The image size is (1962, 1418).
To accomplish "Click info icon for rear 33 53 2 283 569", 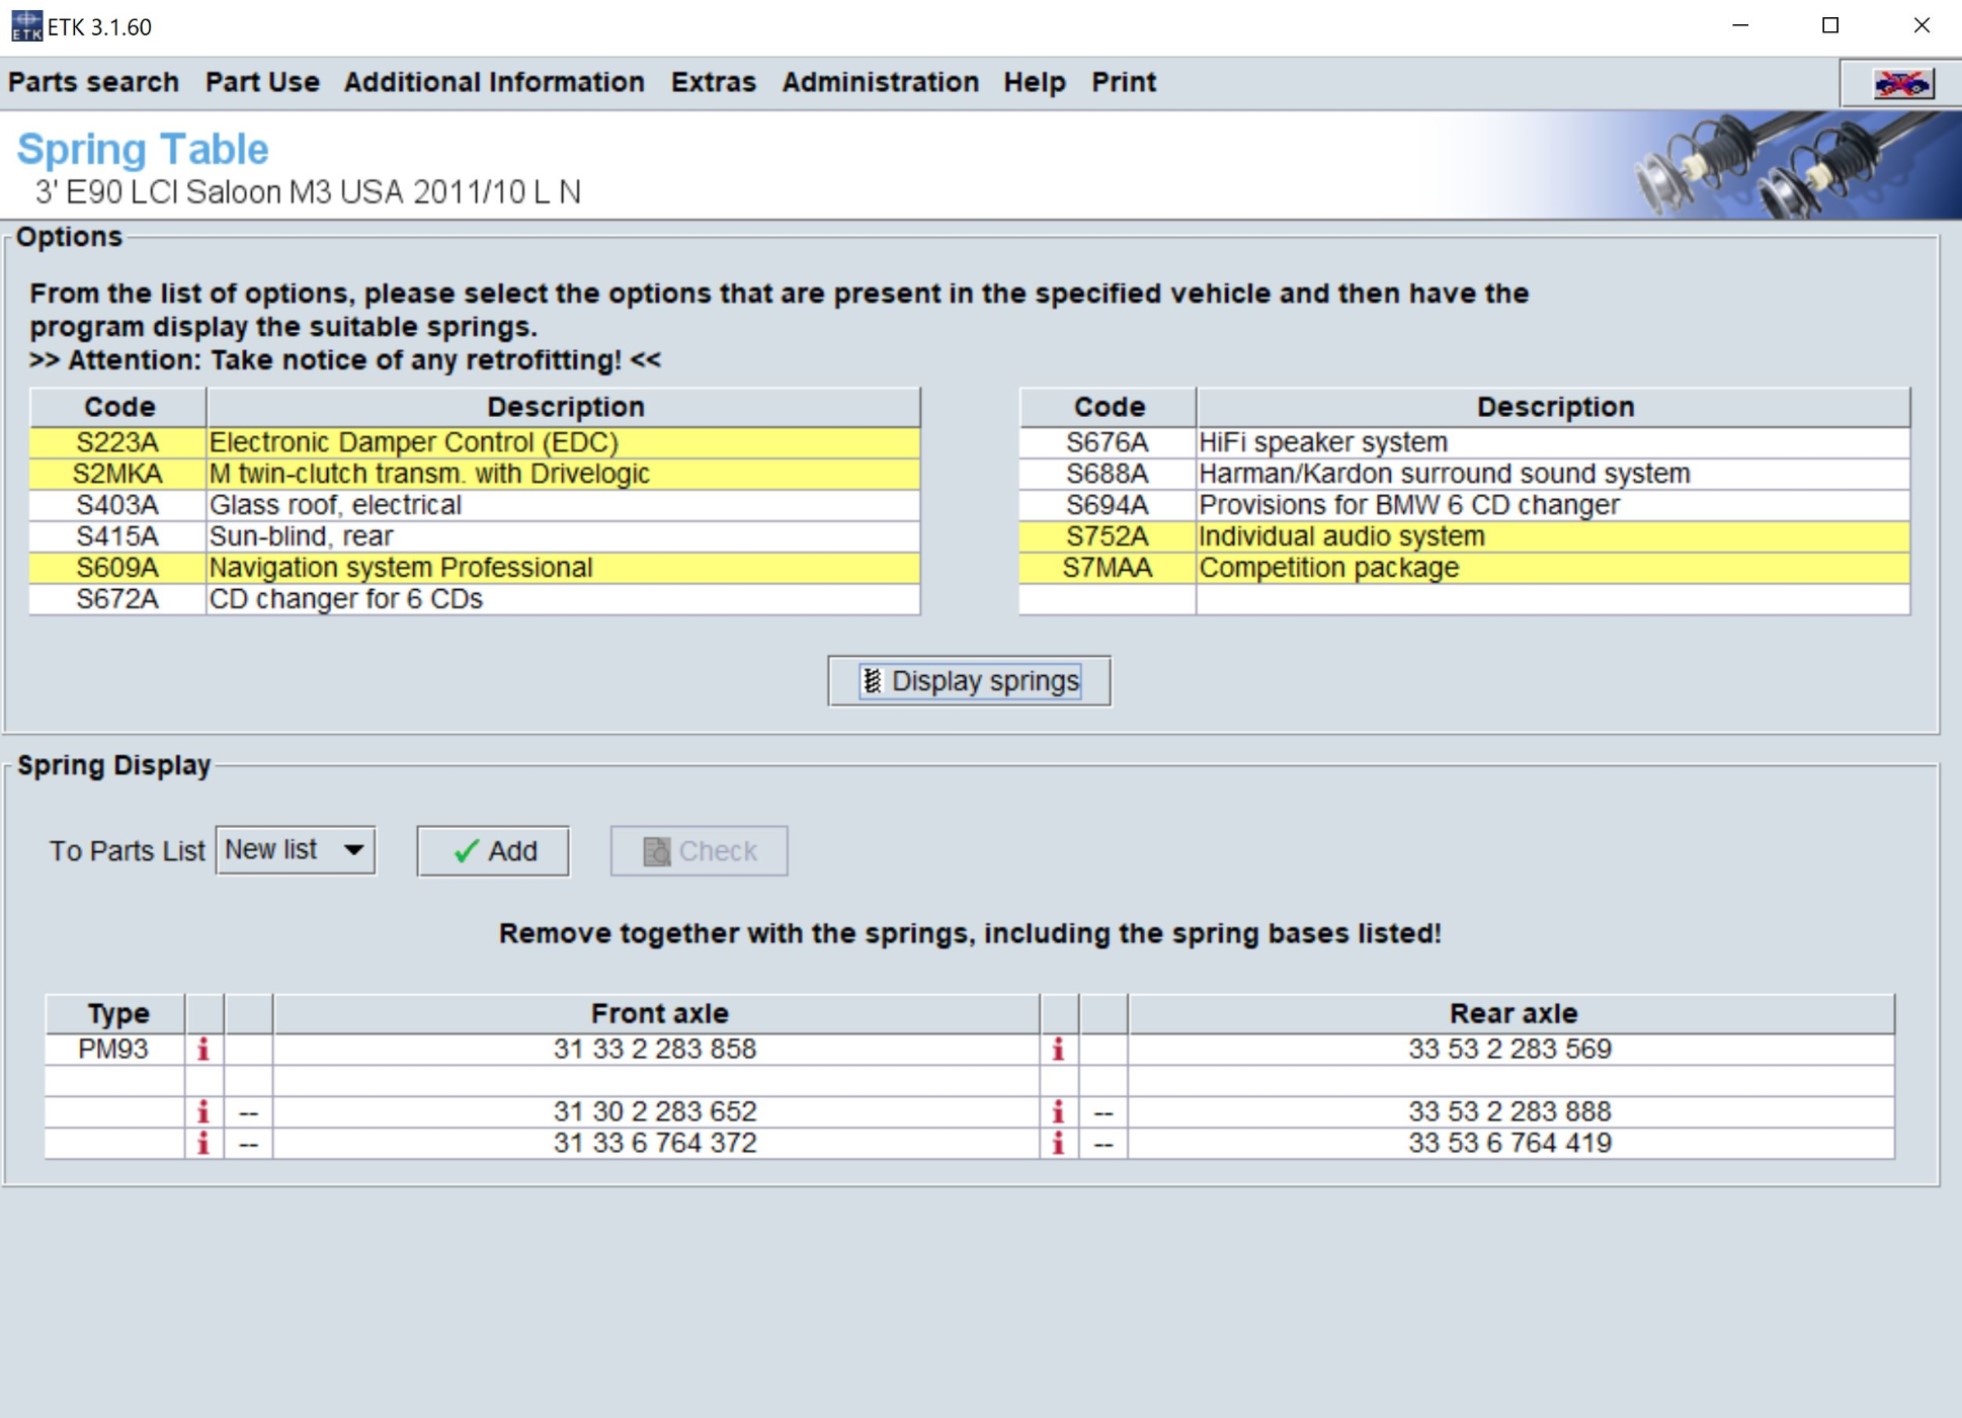I will [x=1058, y=1049].
